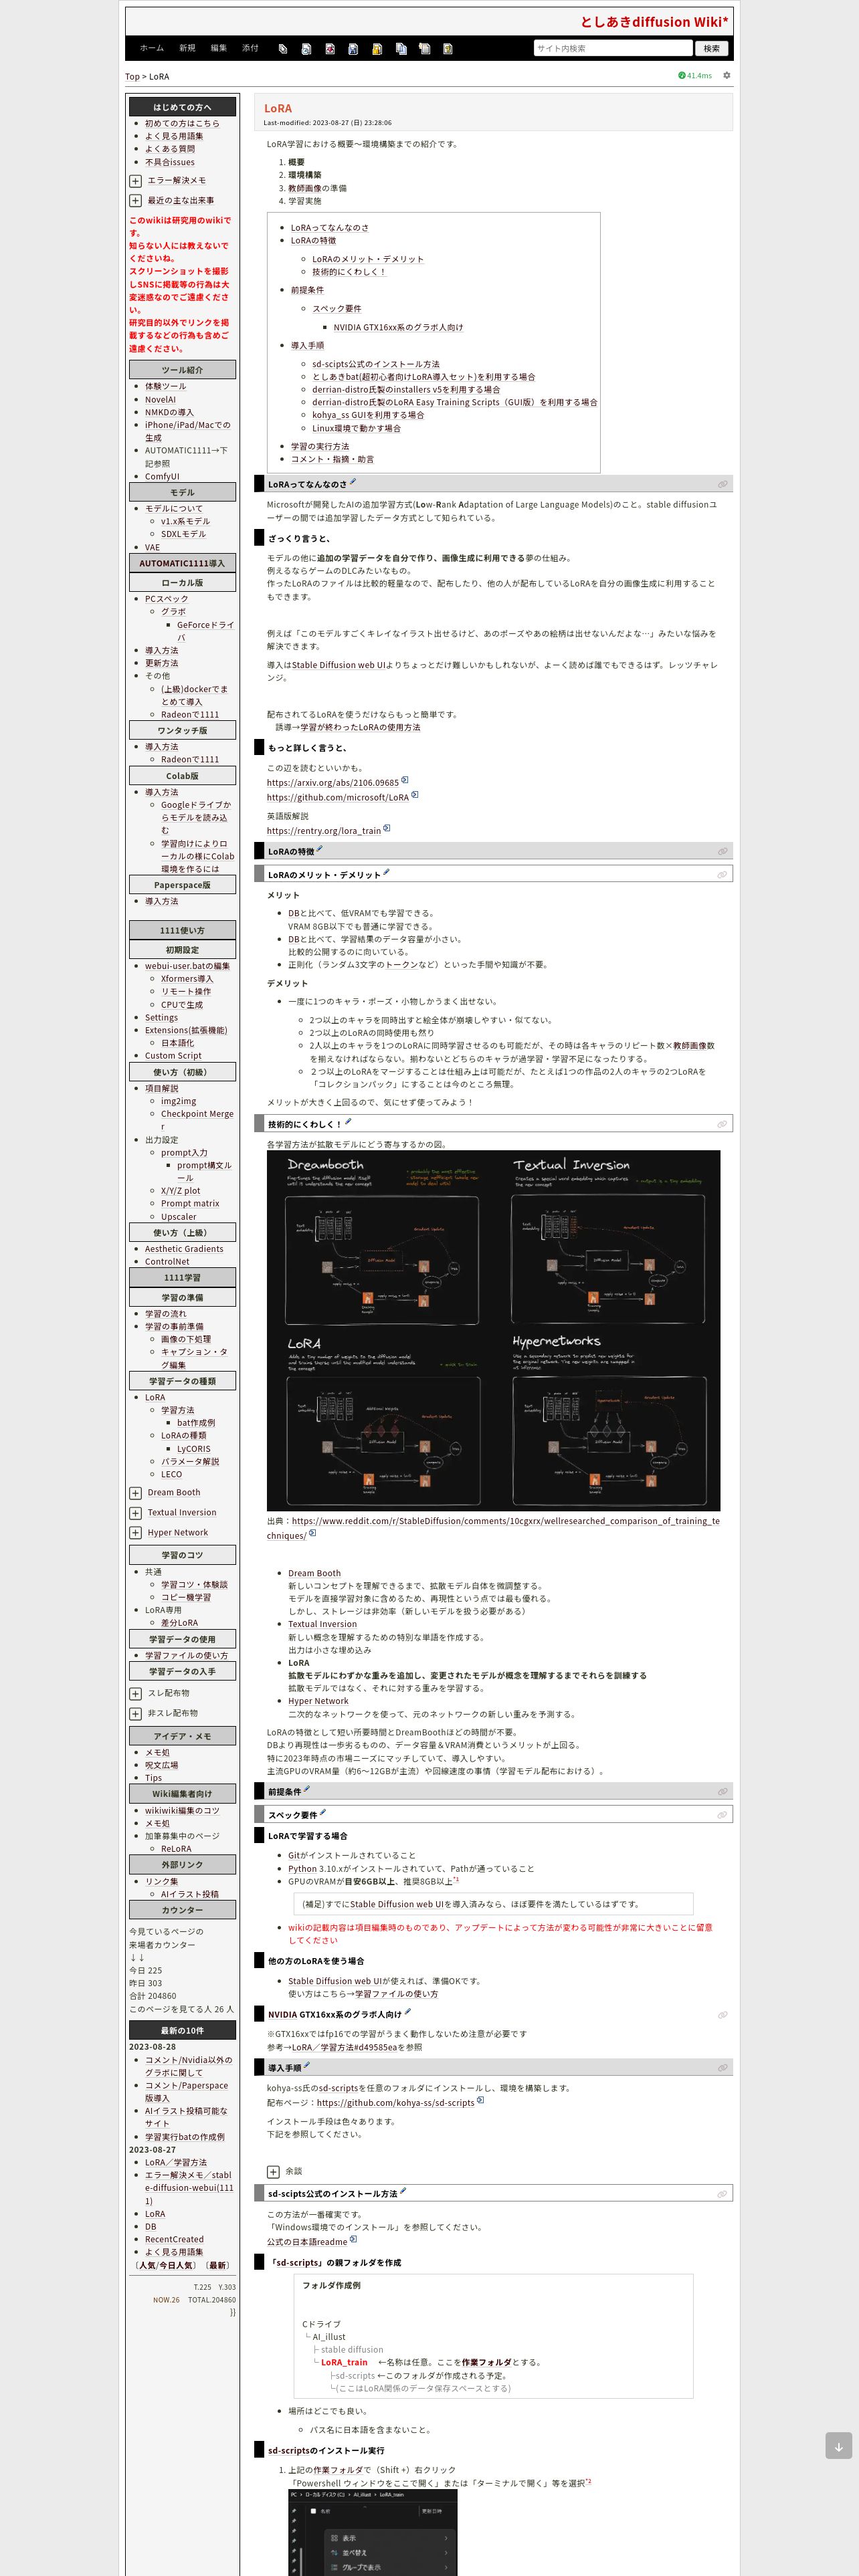Open 公式の日本語readme link
The image size is (859, 2576).
[307, 2241]
